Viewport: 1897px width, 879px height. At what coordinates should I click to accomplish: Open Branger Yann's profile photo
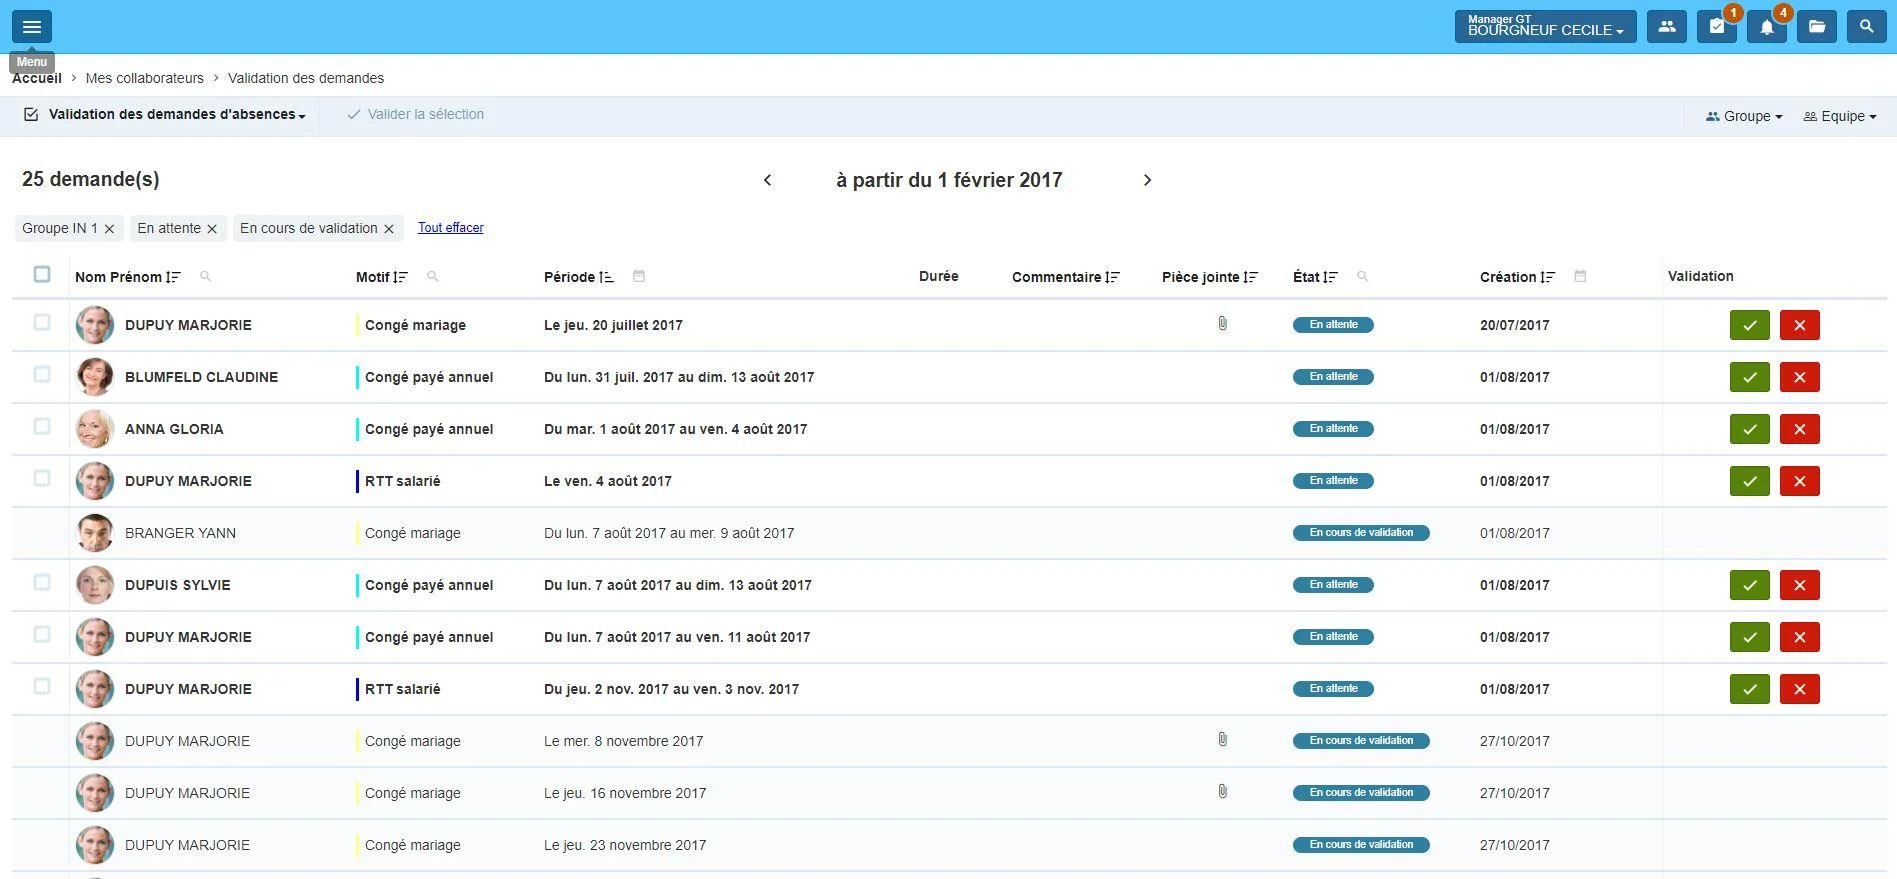click(95, 533)
